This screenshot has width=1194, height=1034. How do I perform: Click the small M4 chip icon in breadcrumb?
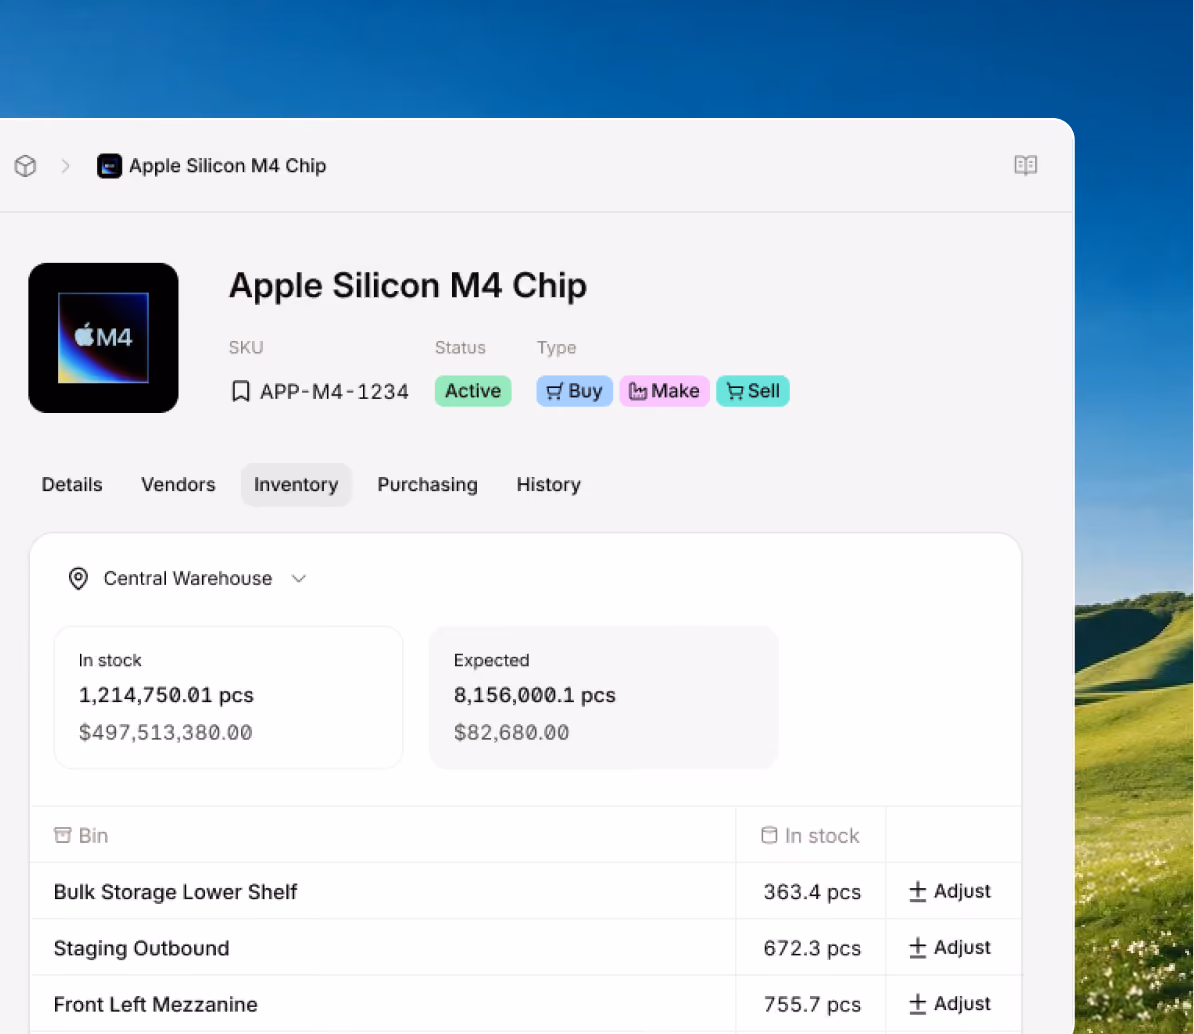pyautogui.click(x=110, y=165)
